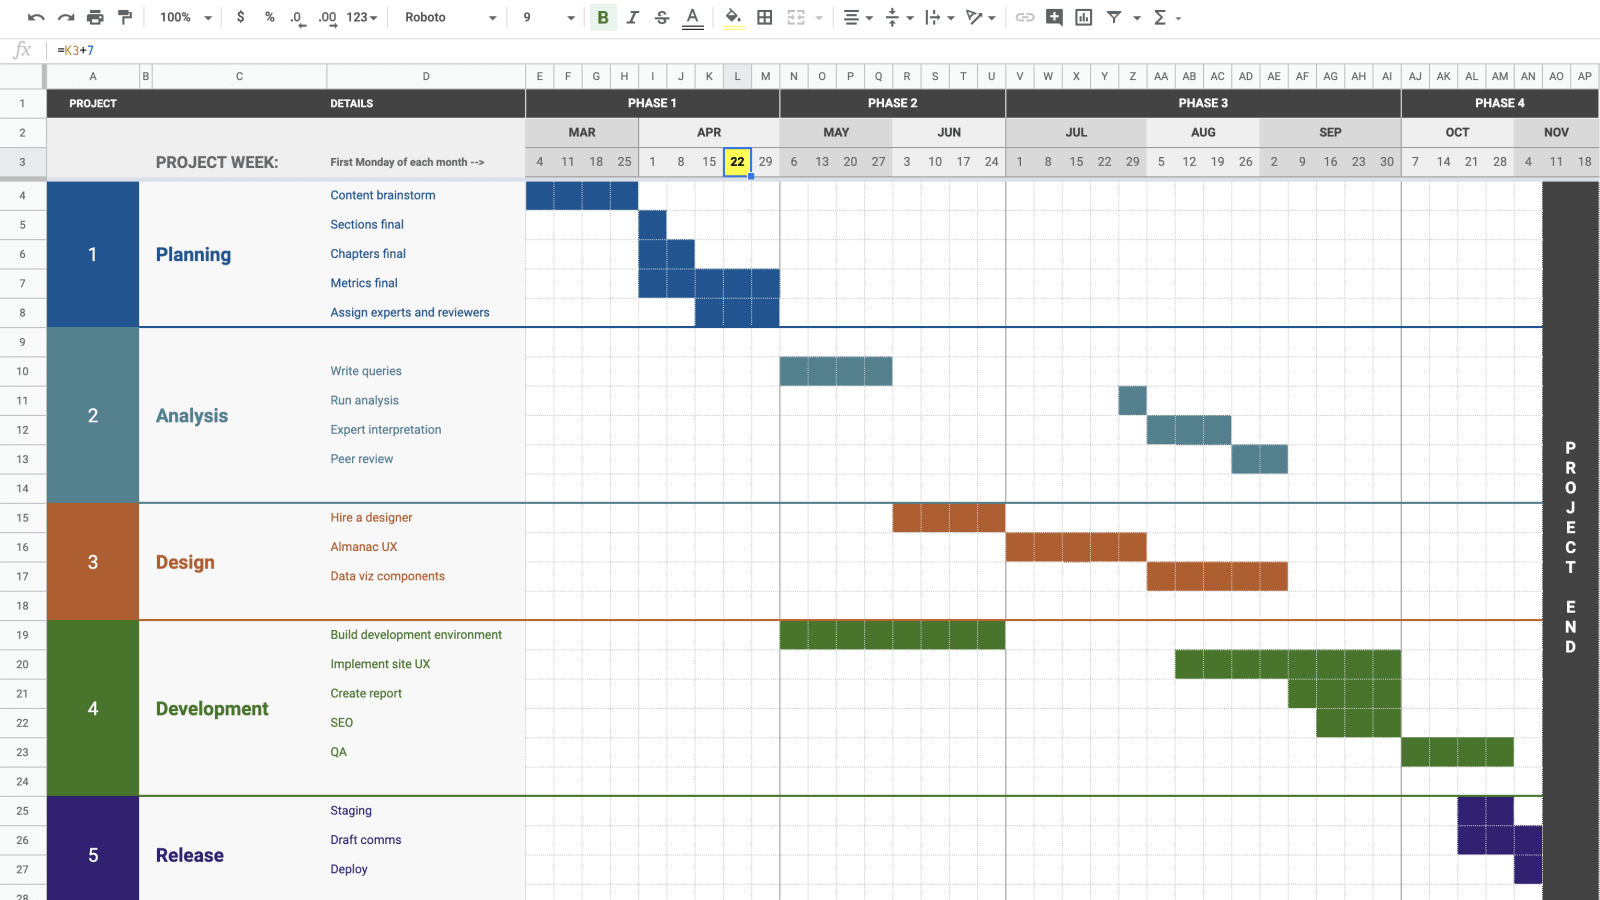Click the Insert chart icon
The height and width of the screenshot is (900, 1600).
point(1083,17)
